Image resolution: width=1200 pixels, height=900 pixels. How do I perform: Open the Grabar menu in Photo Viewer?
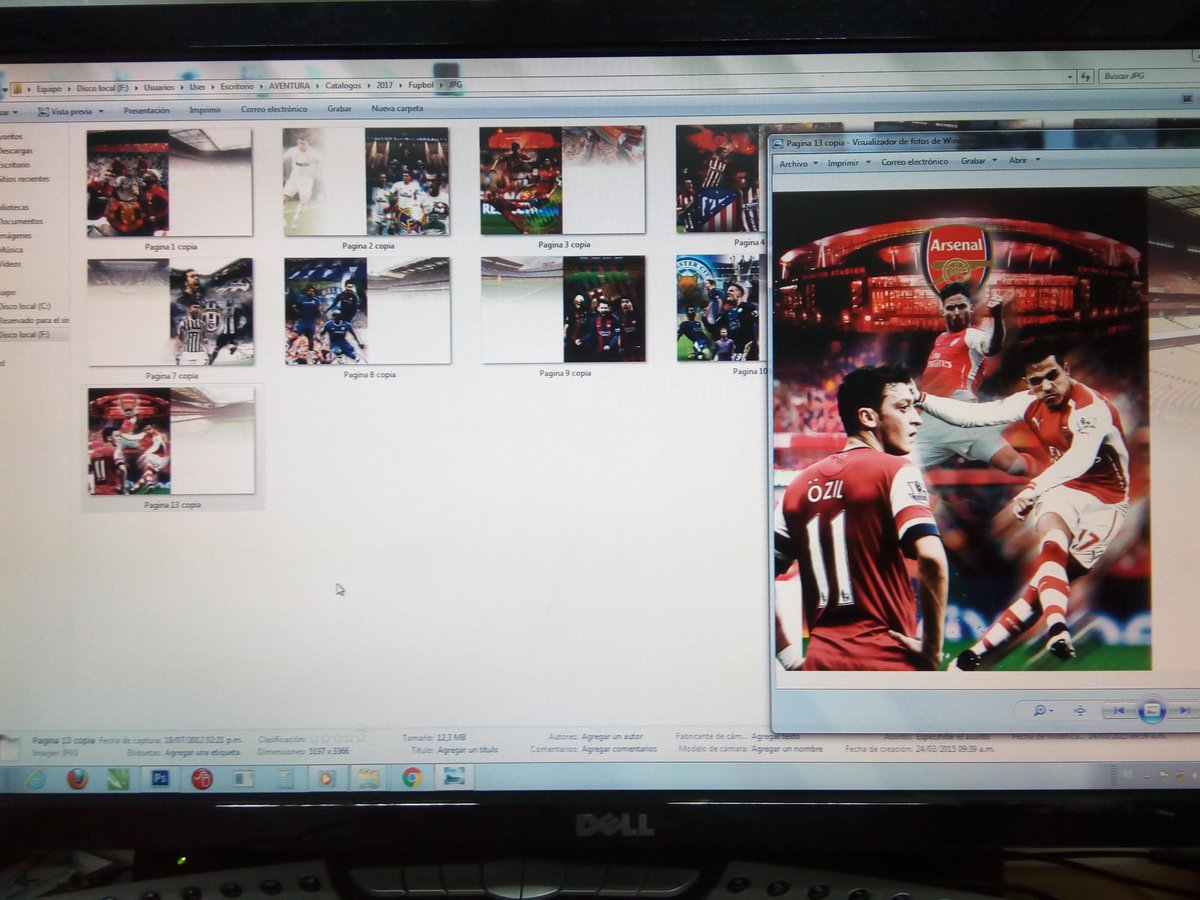[973, 160]
